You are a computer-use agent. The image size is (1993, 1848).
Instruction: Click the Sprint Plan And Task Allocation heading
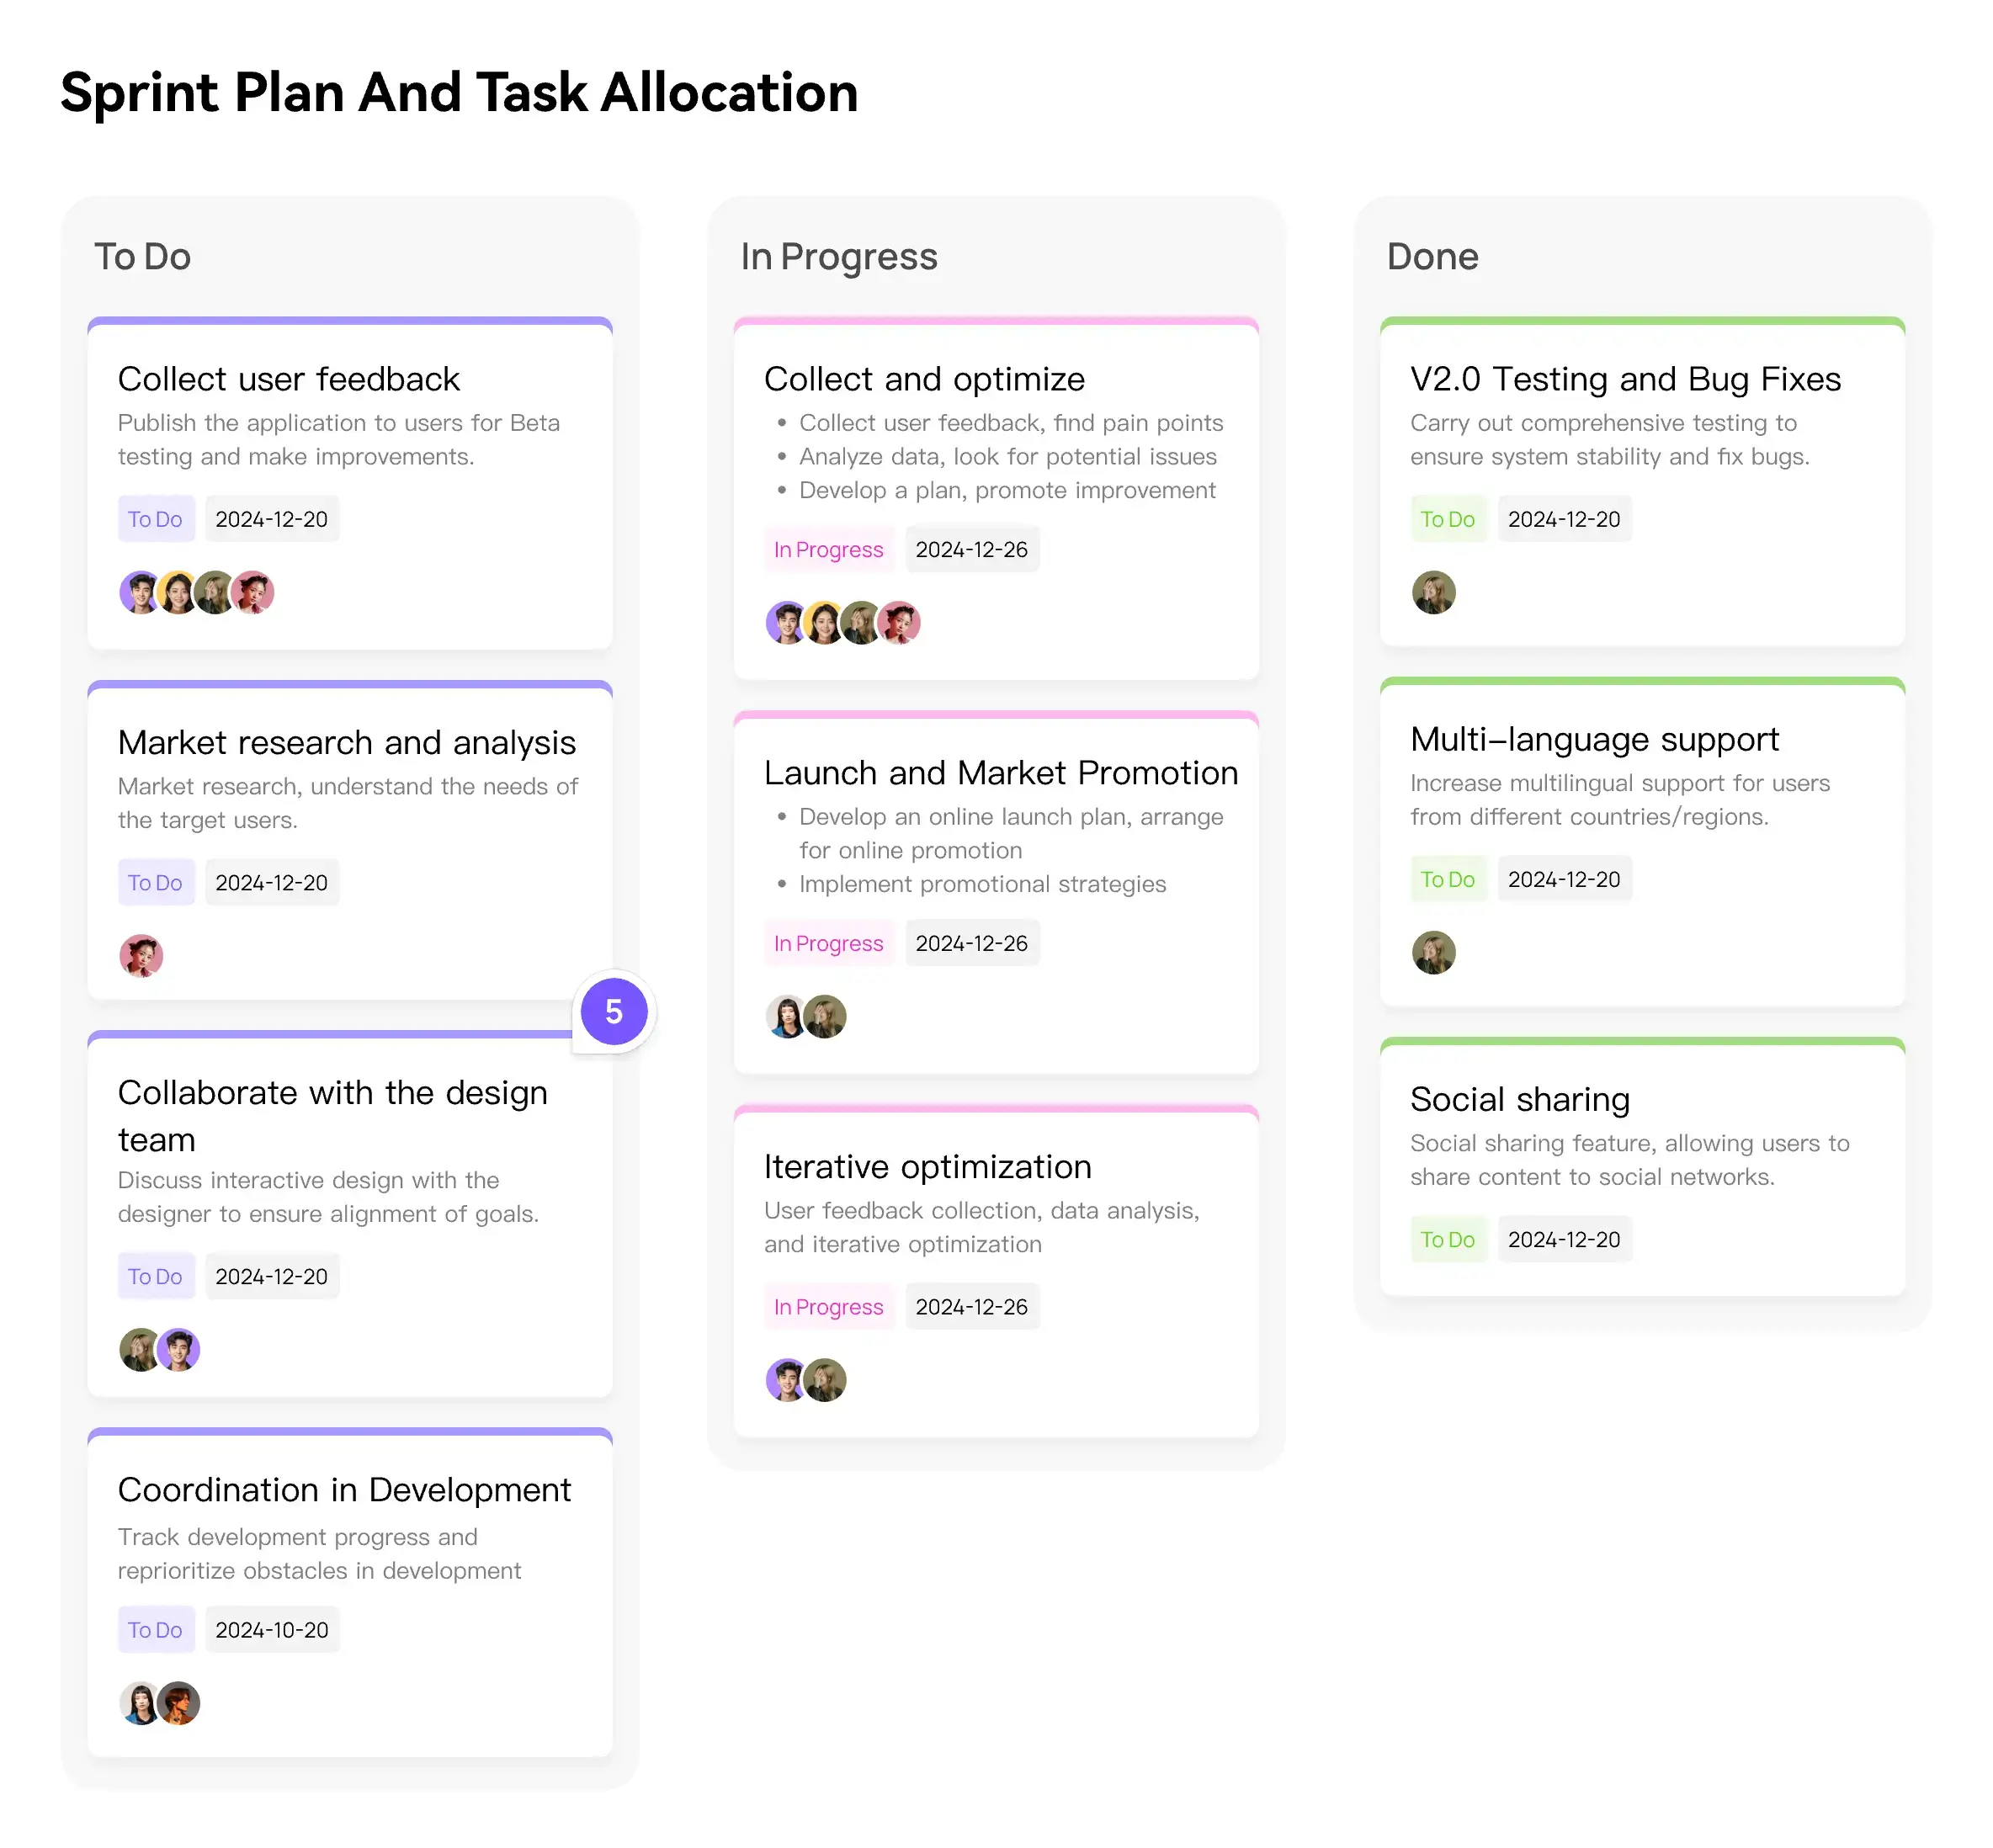[459, 93]
